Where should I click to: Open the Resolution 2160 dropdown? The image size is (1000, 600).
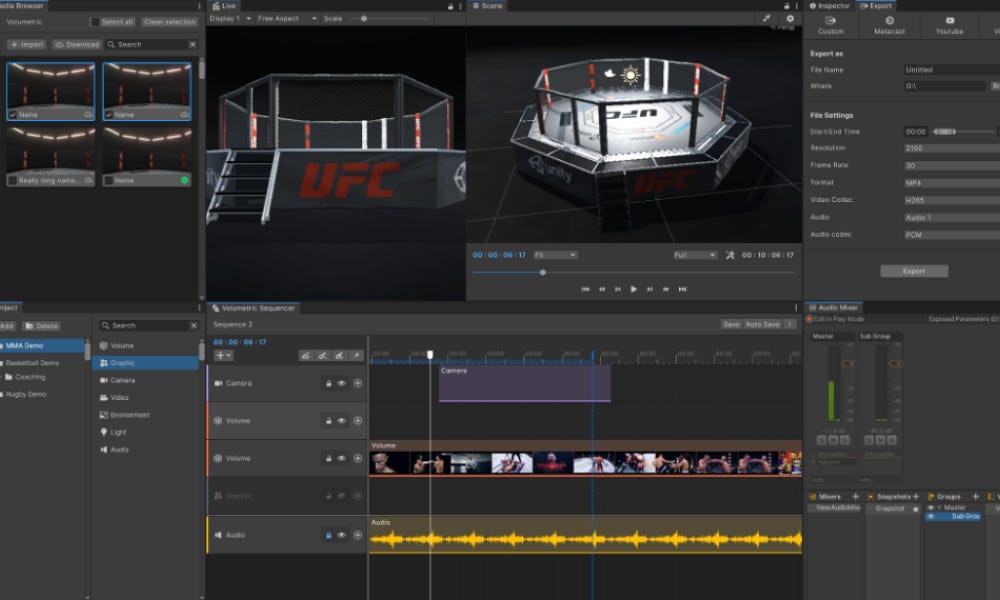[952, 148]
